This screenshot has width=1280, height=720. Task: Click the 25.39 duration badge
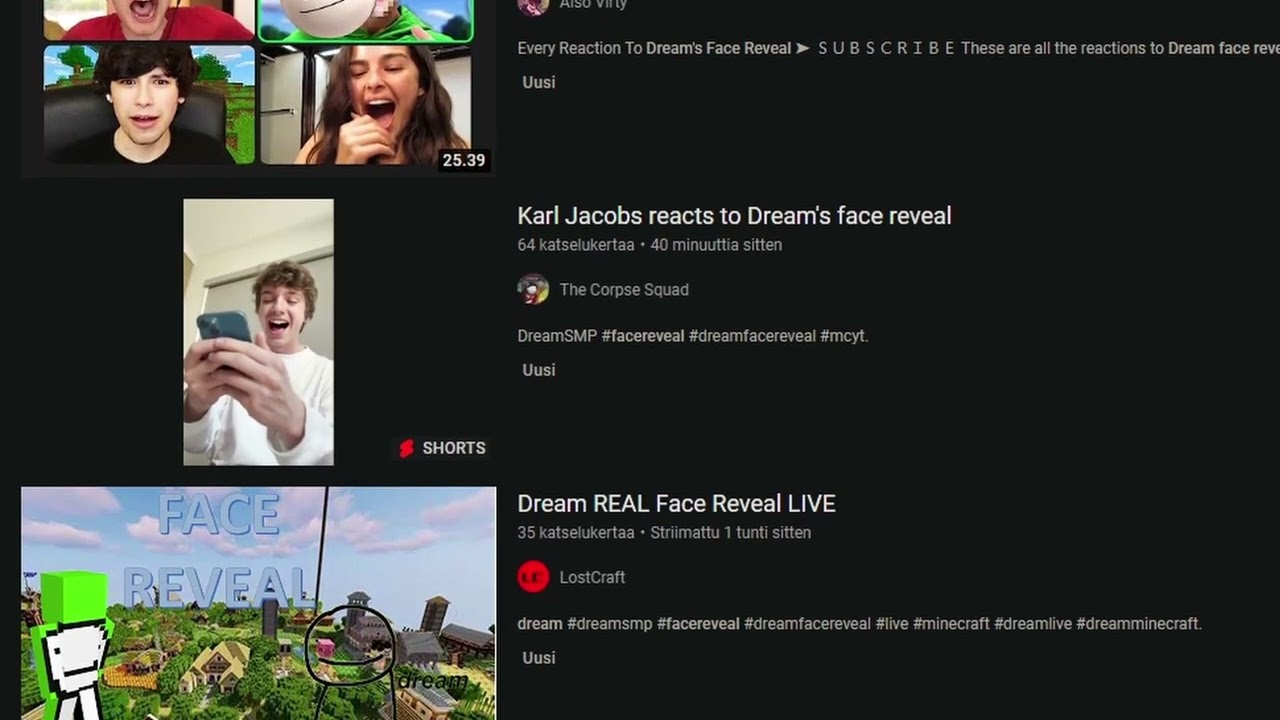click(x=464, y=160)
